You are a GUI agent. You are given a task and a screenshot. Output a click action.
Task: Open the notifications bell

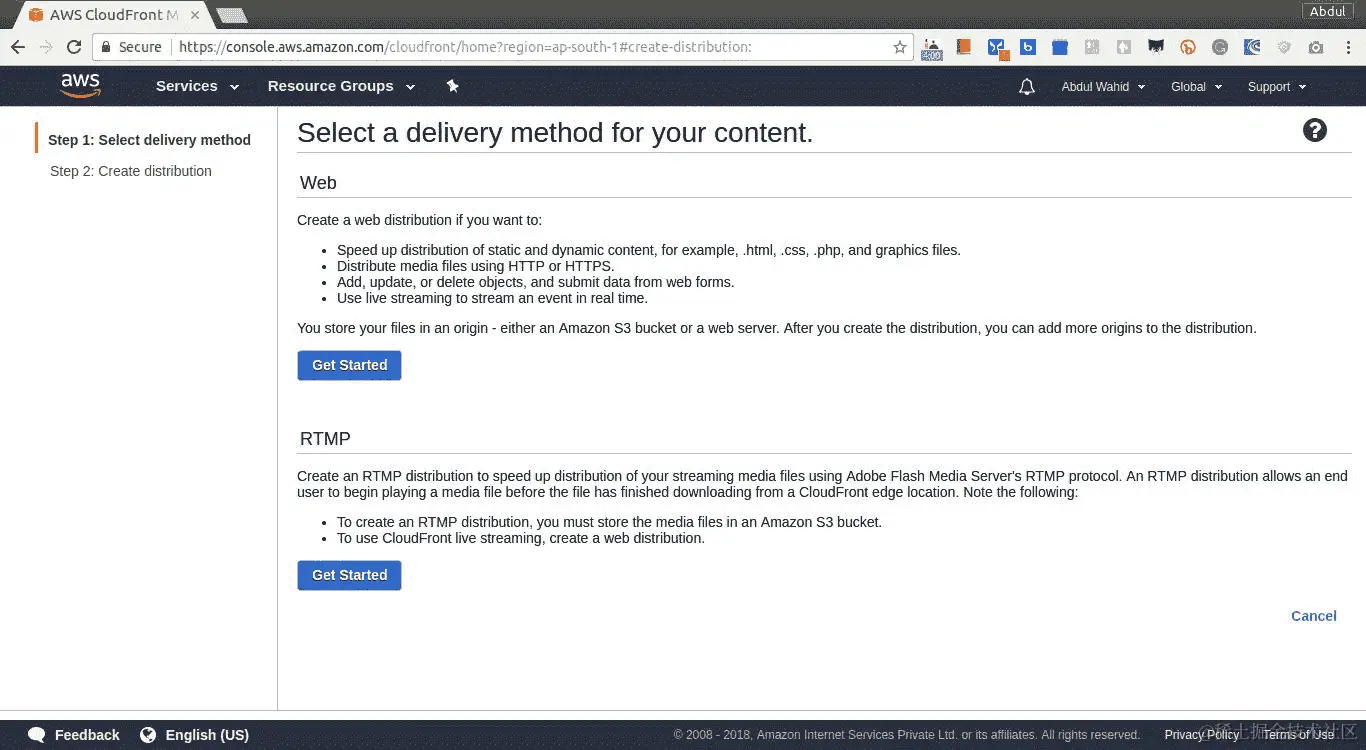[x=1026, y=87]
